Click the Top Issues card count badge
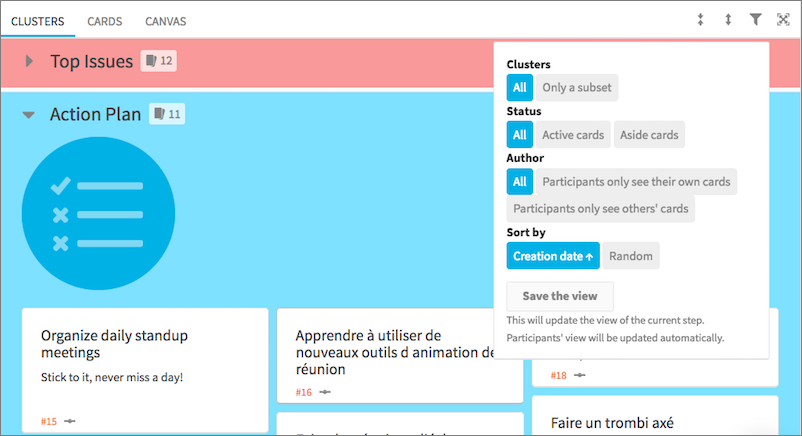 tap(159, 61)
